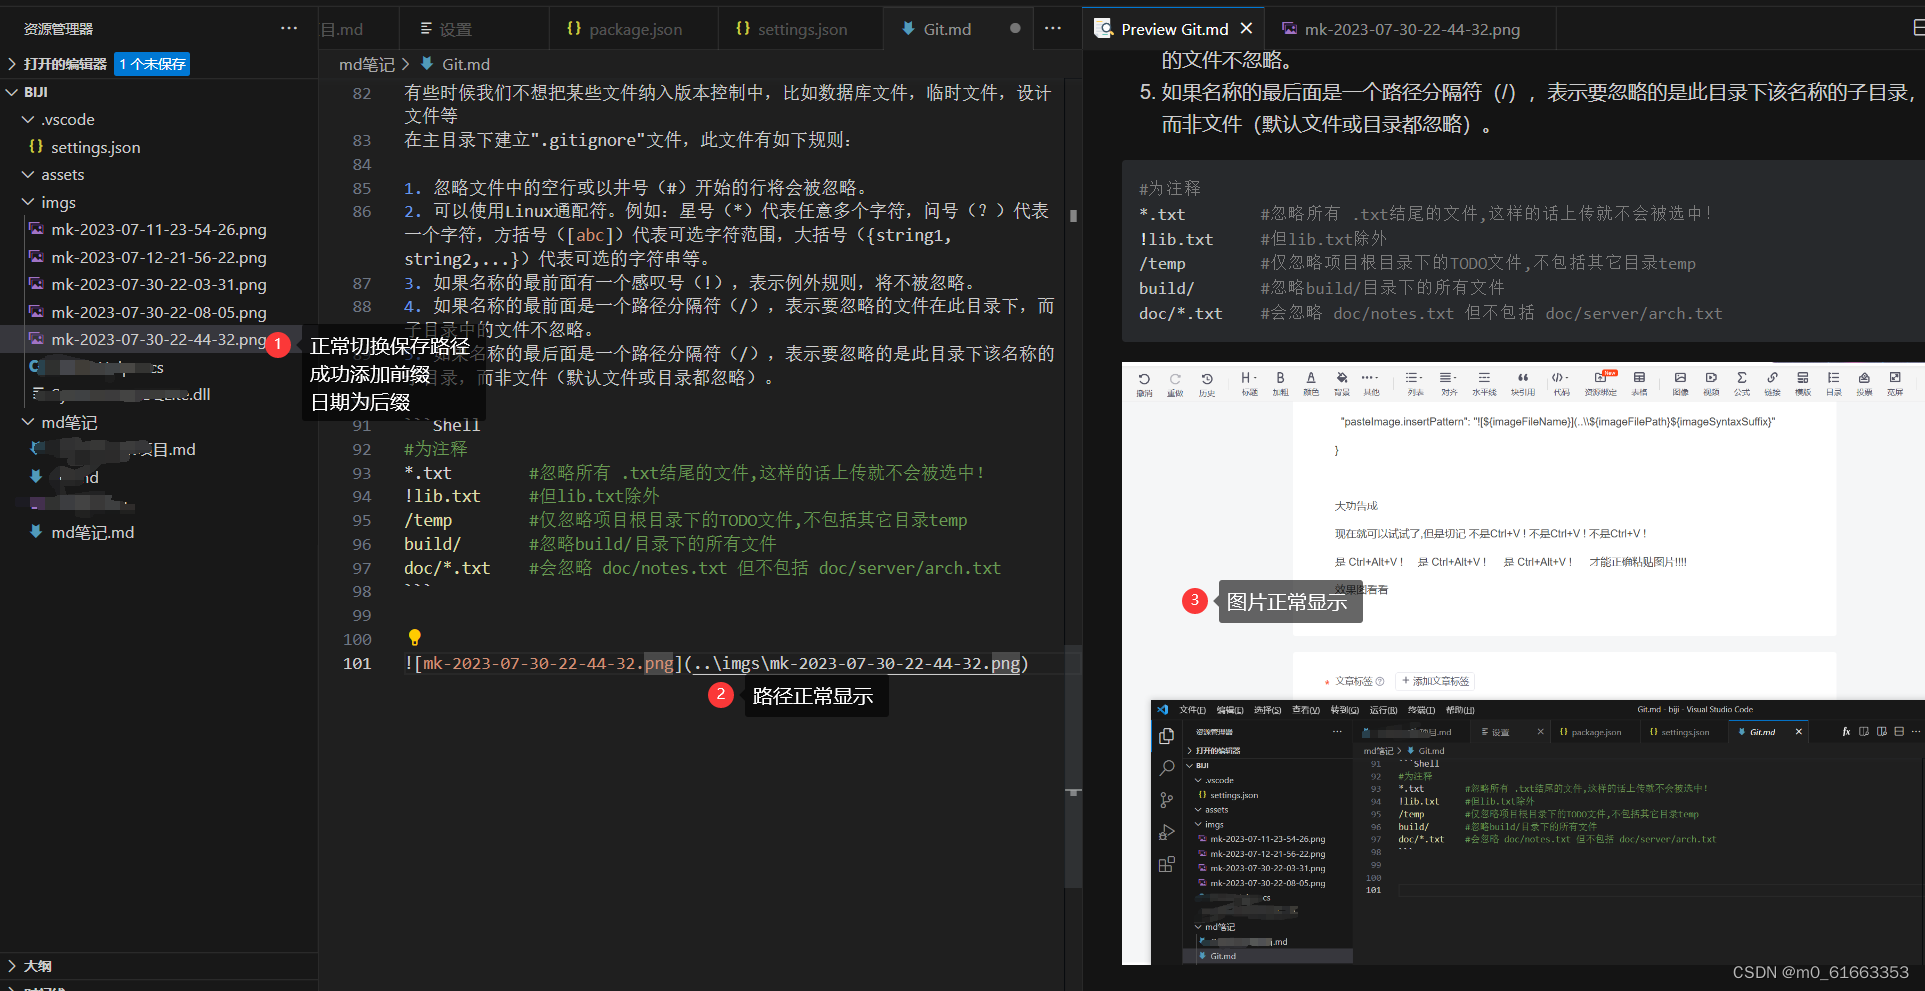
Task: Select mk-2023-07-30-22-44-32.png in explorer
Action: tap(158, 339)
